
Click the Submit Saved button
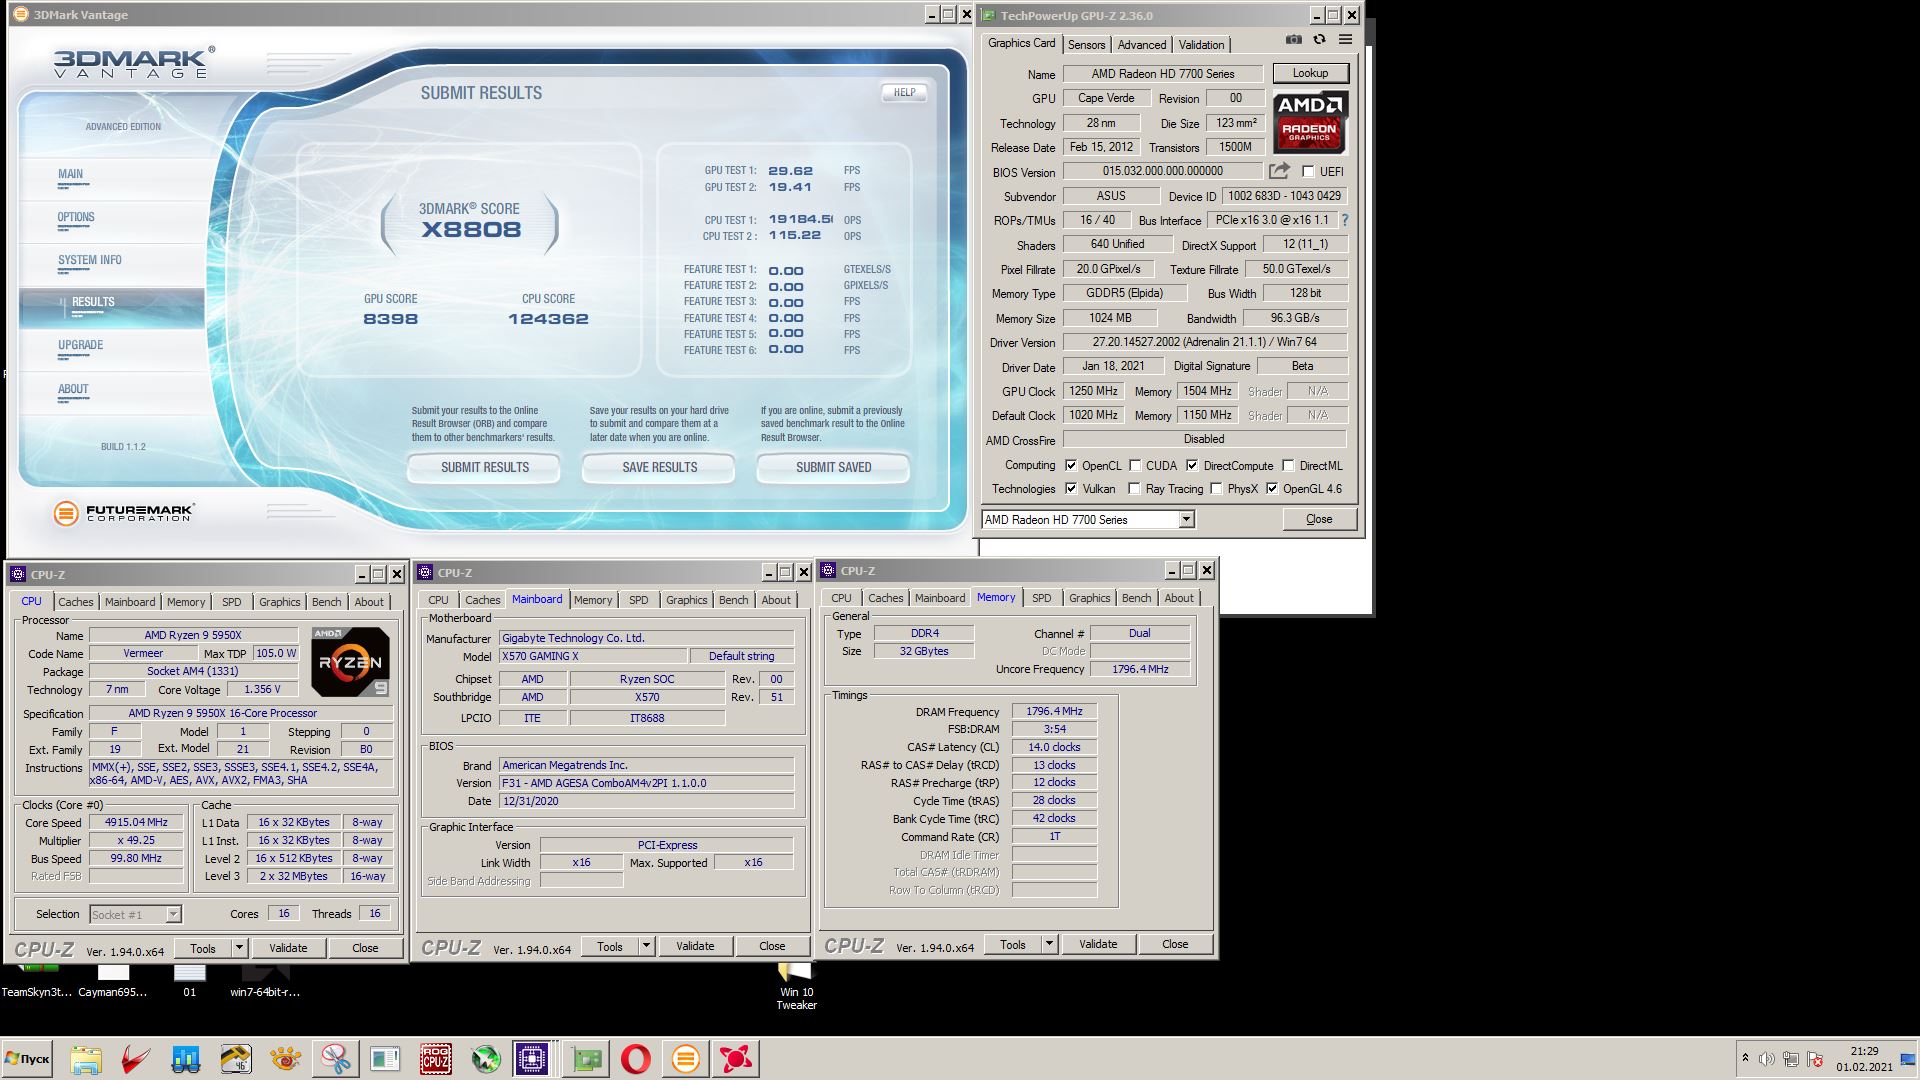click(x=833, y=467)
